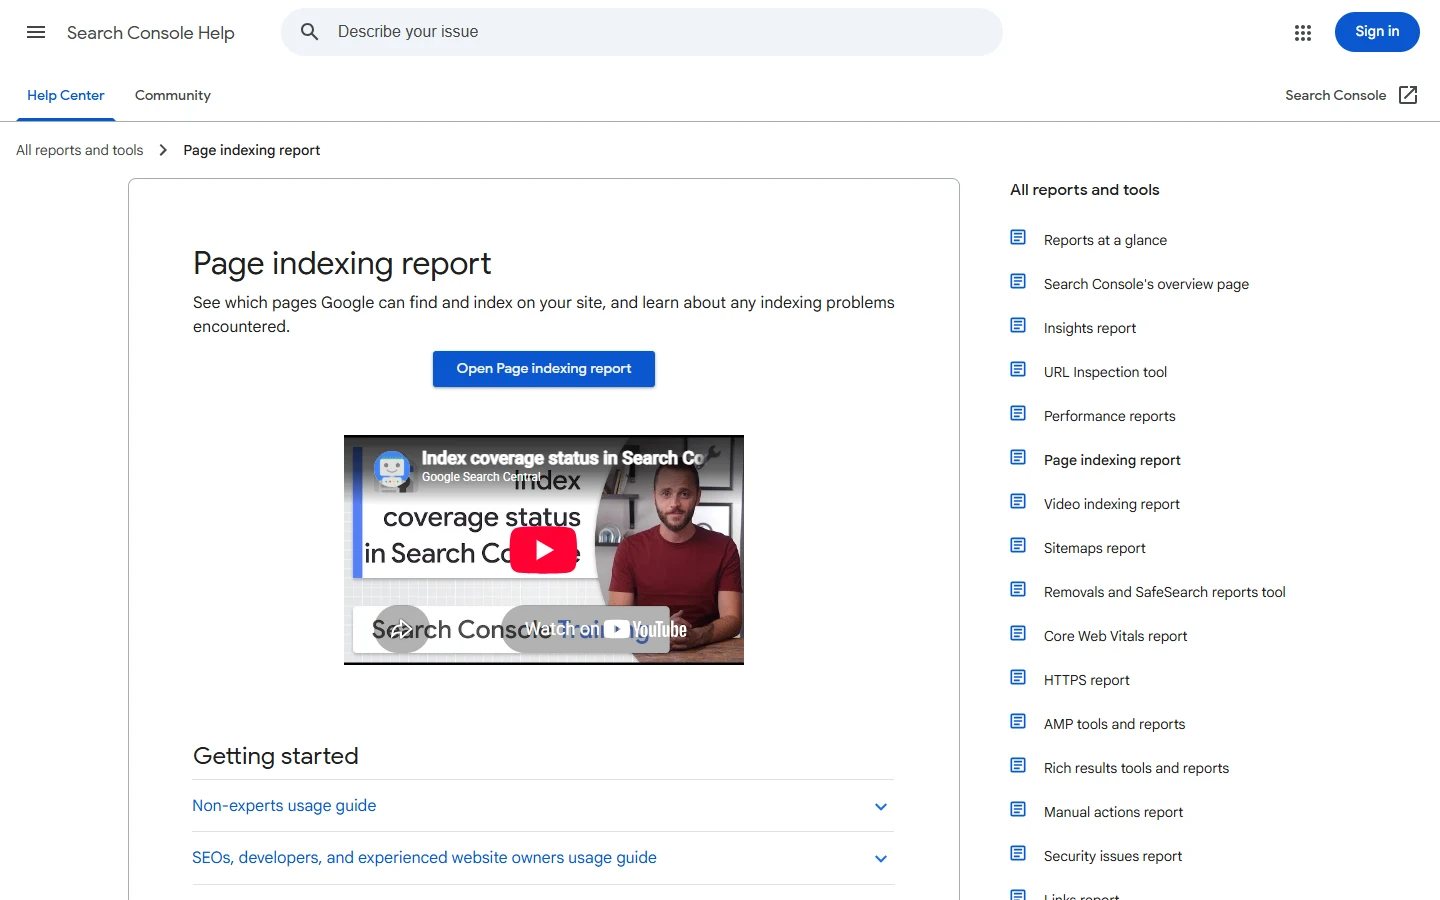Click the document icon beside HTTPS report
This screenshot has height=900, width=1440.
point(1018,677)
